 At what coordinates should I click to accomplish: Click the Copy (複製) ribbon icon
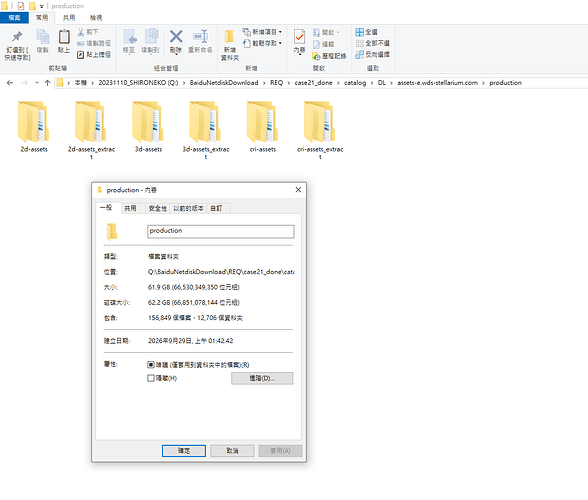tap(42, 37)
